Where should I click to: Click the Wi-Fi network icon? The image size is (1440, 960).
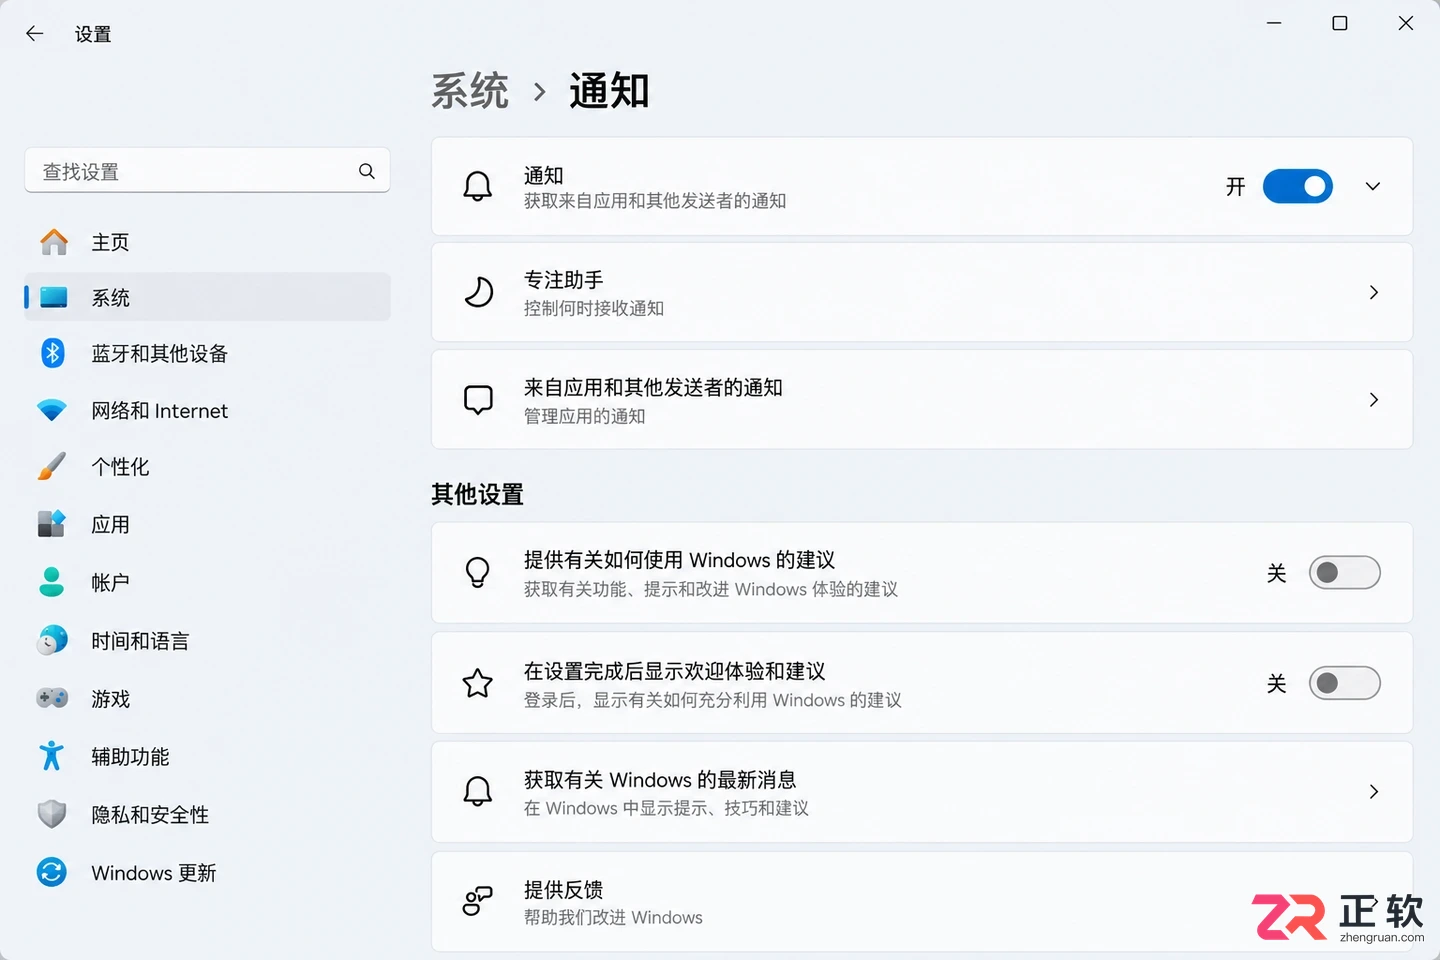pyautogui.click(x=52, y=410)
